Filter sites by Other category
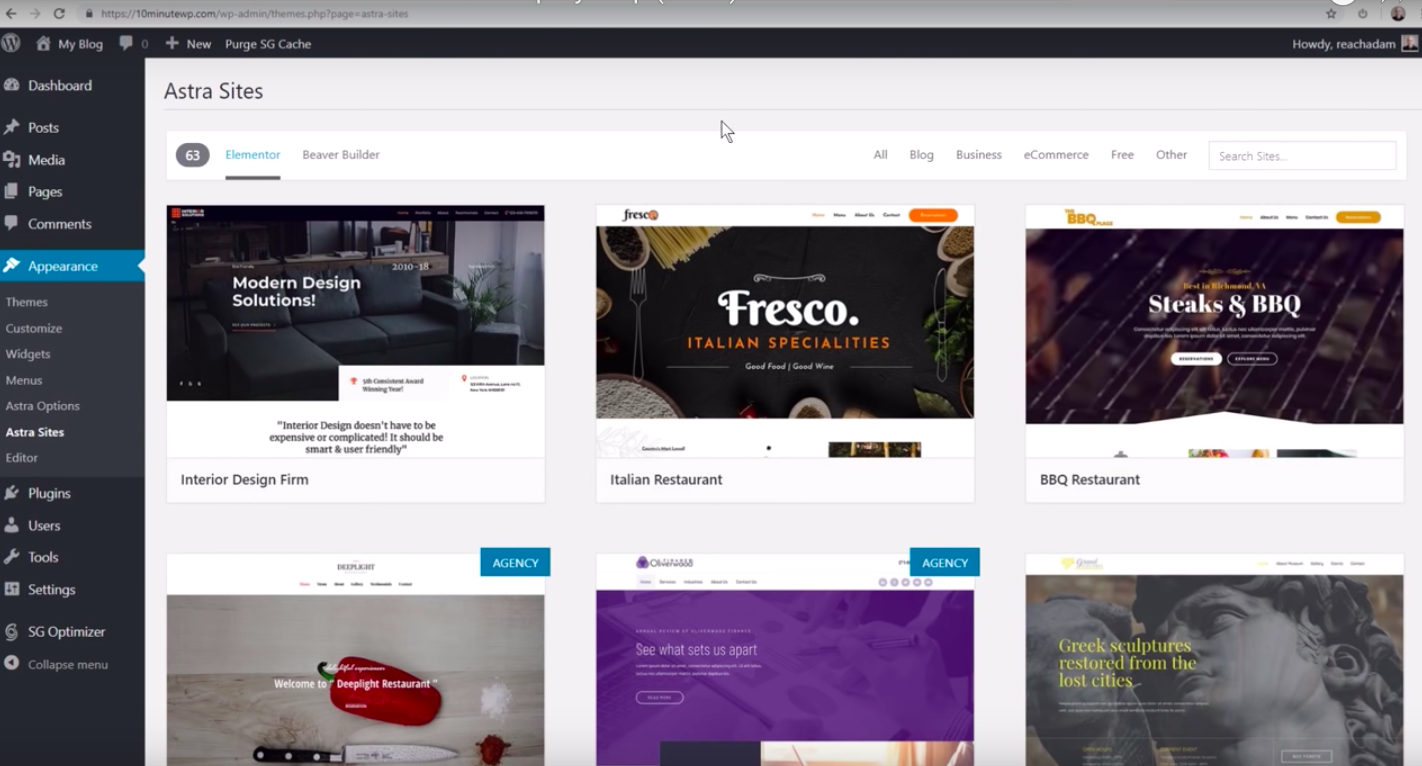 [x=1171, y=155]
